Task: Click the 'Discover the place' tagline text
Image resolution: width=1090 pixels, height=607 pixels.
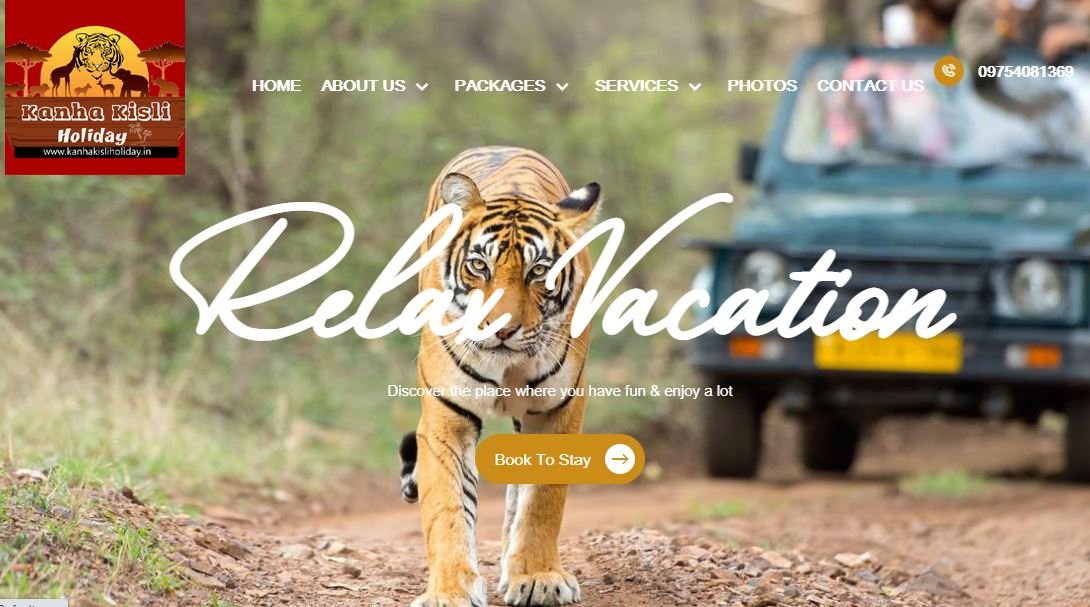Action: tap(560, 391)
